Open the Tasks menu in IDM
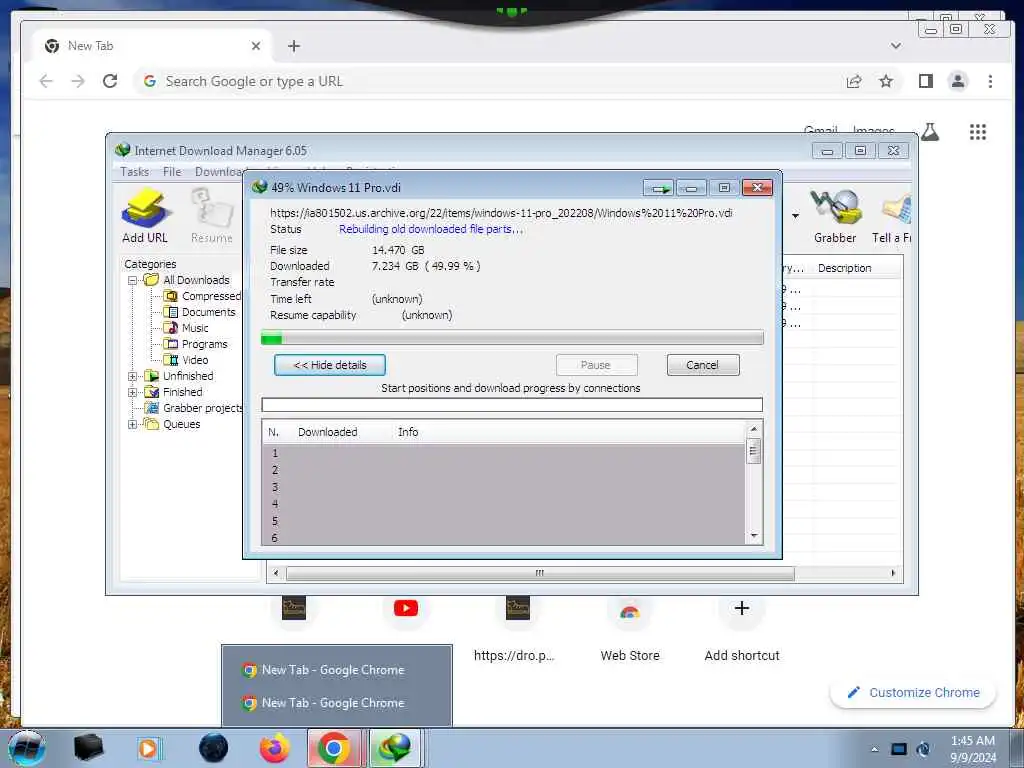 coord(135,172)
